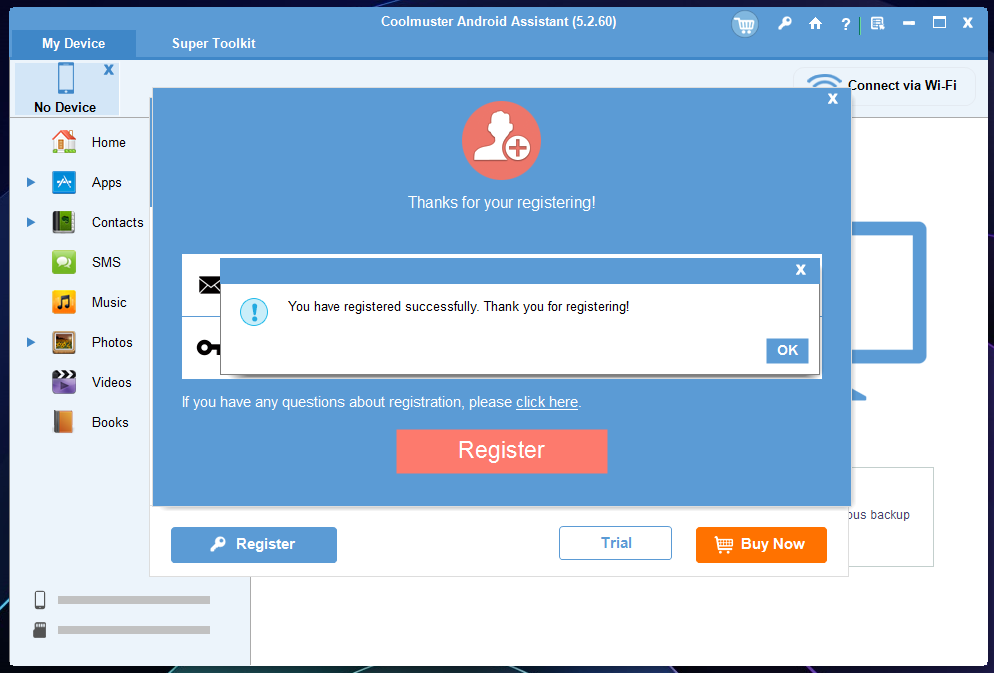Click 'You have registered successfully' message text
The height and width of the screenshot is (673, 994).
[458, 307]
